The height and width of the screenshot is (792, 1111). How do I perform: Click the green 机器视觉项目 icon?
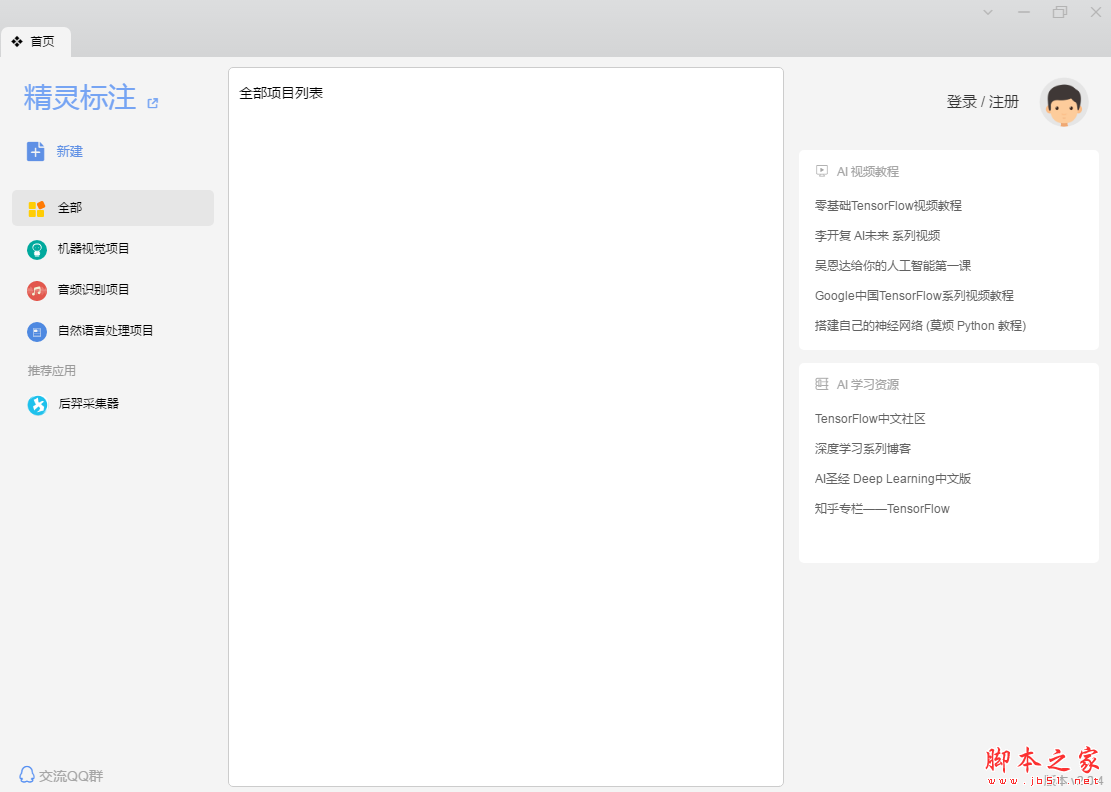coord(37,249)
